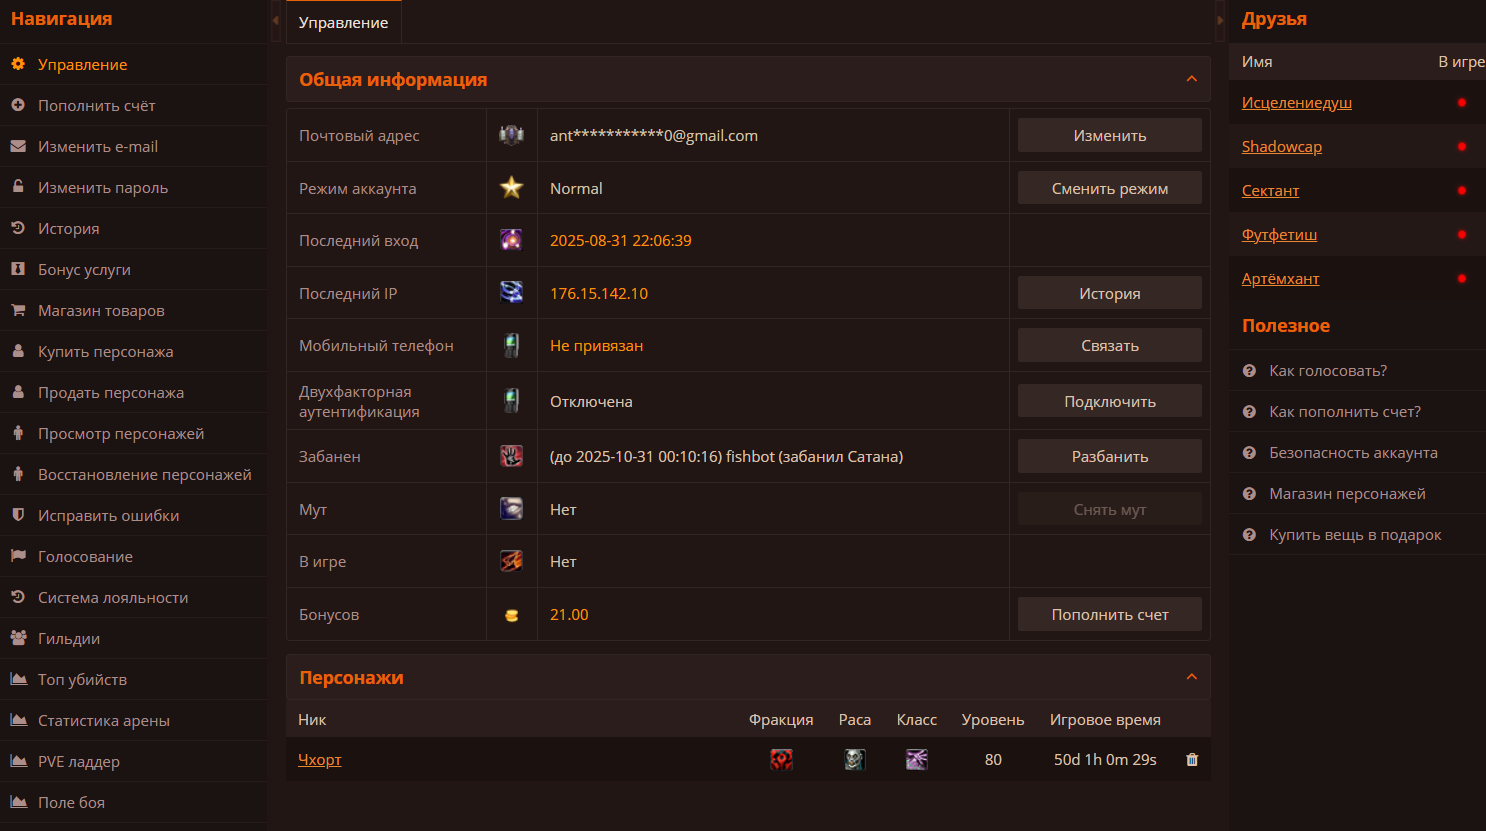
Task: Collapse the Персонажи section
Action: click(1191, 677)
